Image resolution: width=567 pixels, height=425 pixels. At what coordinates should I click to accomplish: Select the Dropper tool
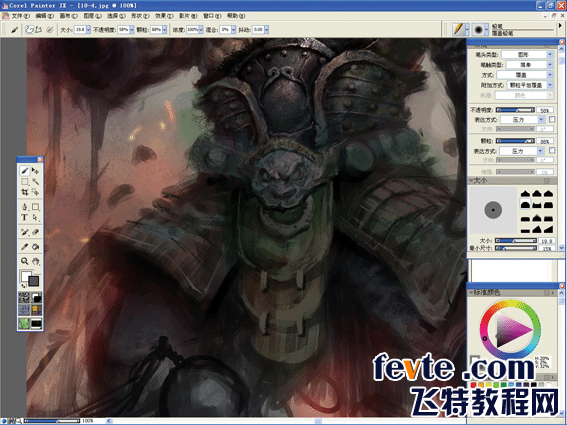(25, 247)
